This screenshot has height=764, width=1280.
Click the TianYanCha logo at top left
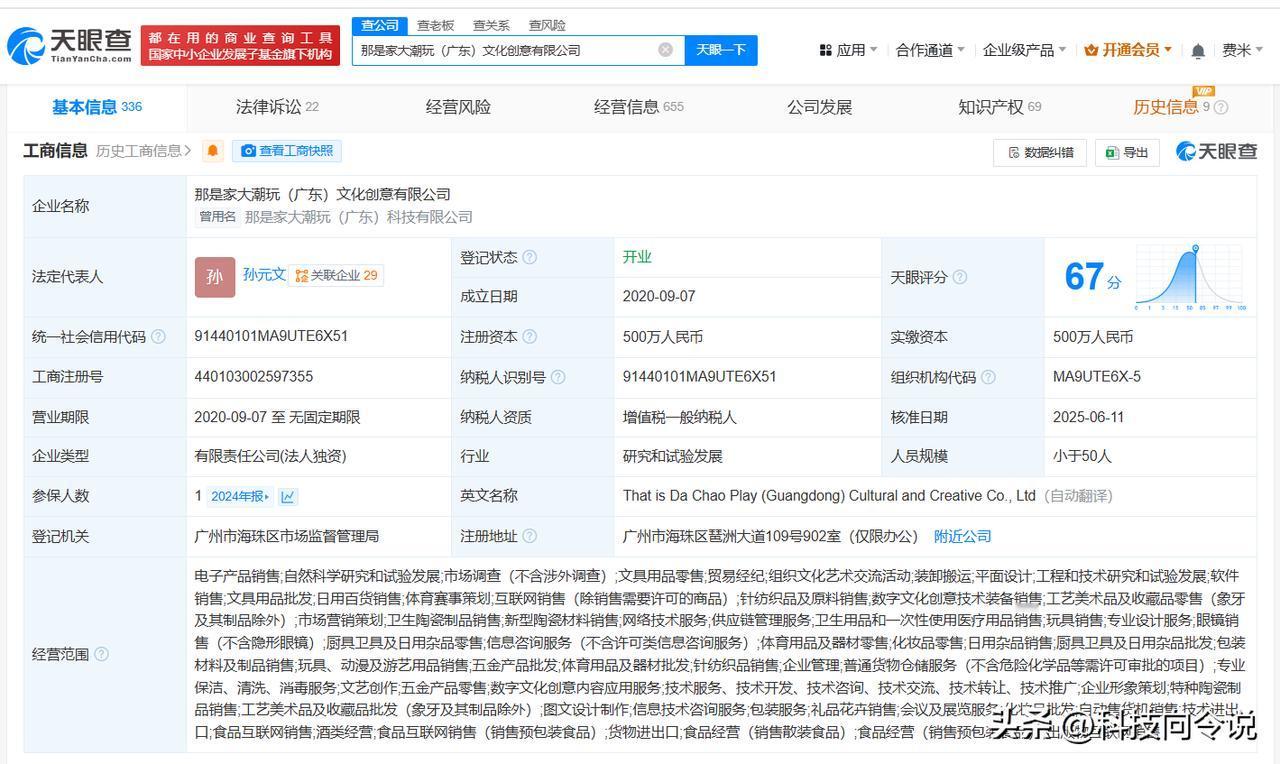(69, 45)
